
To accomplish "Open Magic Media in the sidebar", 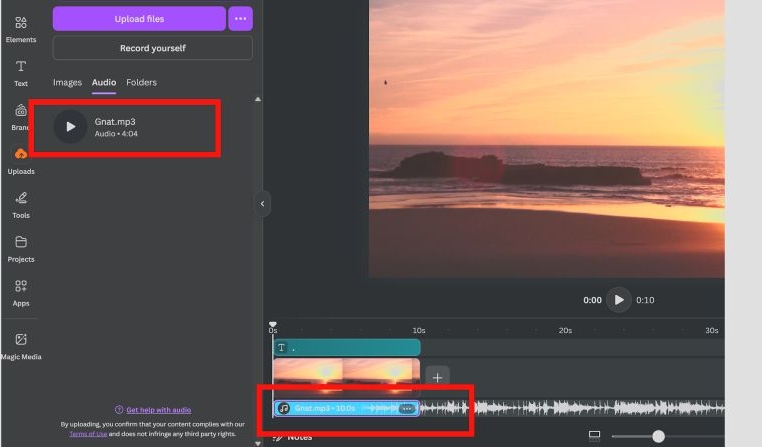I will [x=21, y=346].
